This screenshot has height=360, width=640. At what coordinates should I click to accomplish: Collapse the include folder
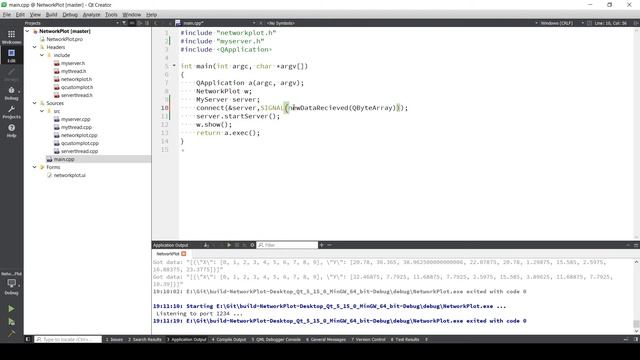pyautogui.click(x=42, y=55)
